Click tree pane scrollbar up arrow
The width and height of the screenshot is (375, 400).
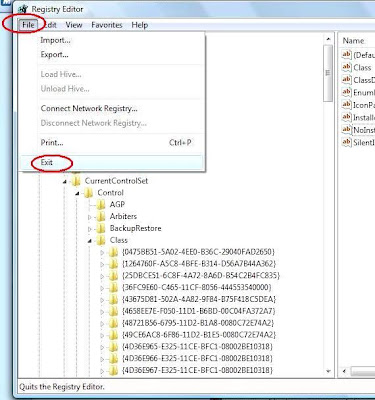(x=328, y=39)
